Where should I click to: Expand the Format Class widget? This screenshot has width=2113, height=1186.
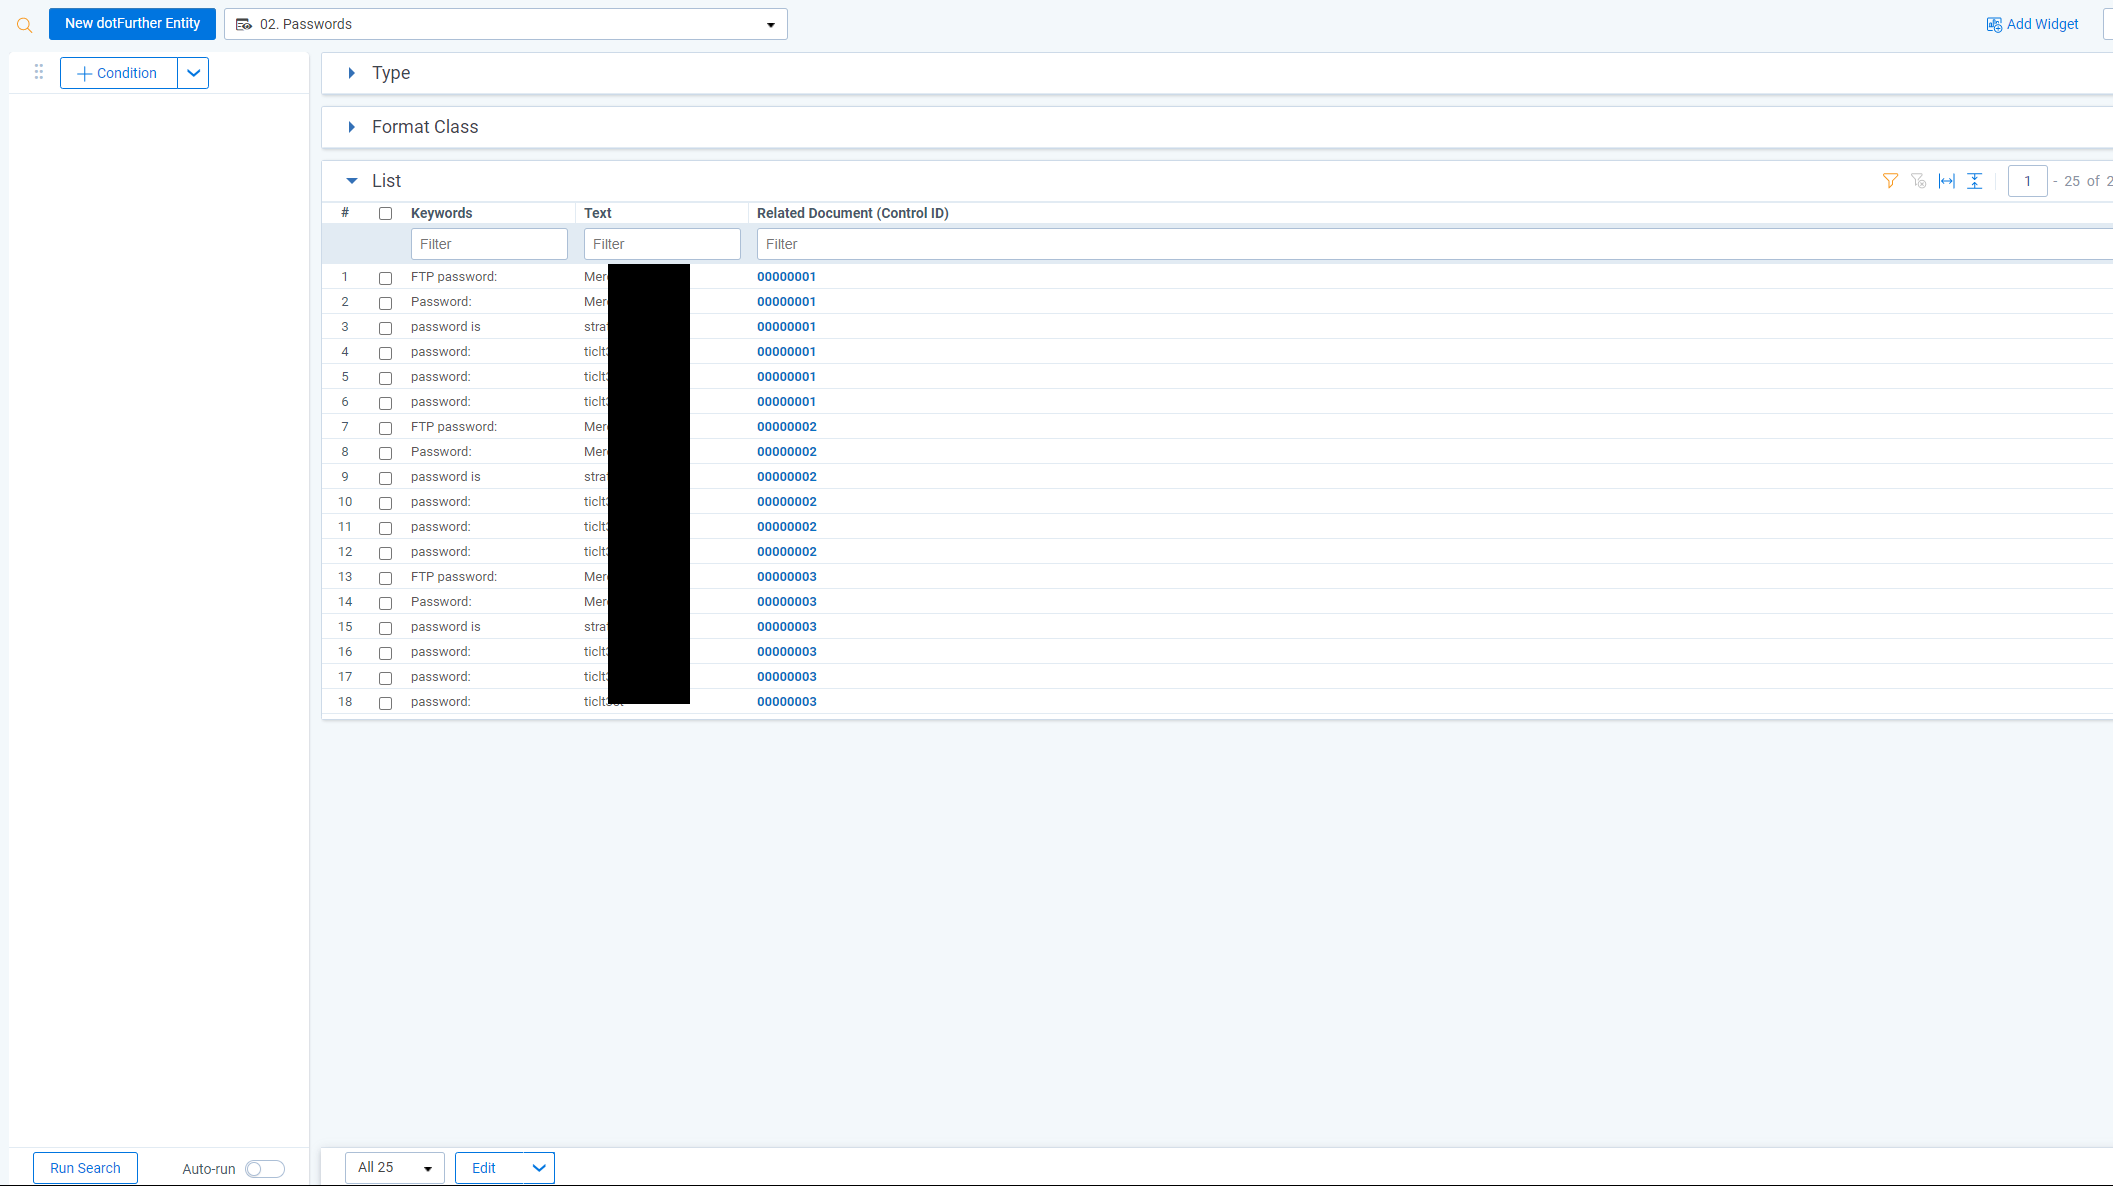[351, 127]
